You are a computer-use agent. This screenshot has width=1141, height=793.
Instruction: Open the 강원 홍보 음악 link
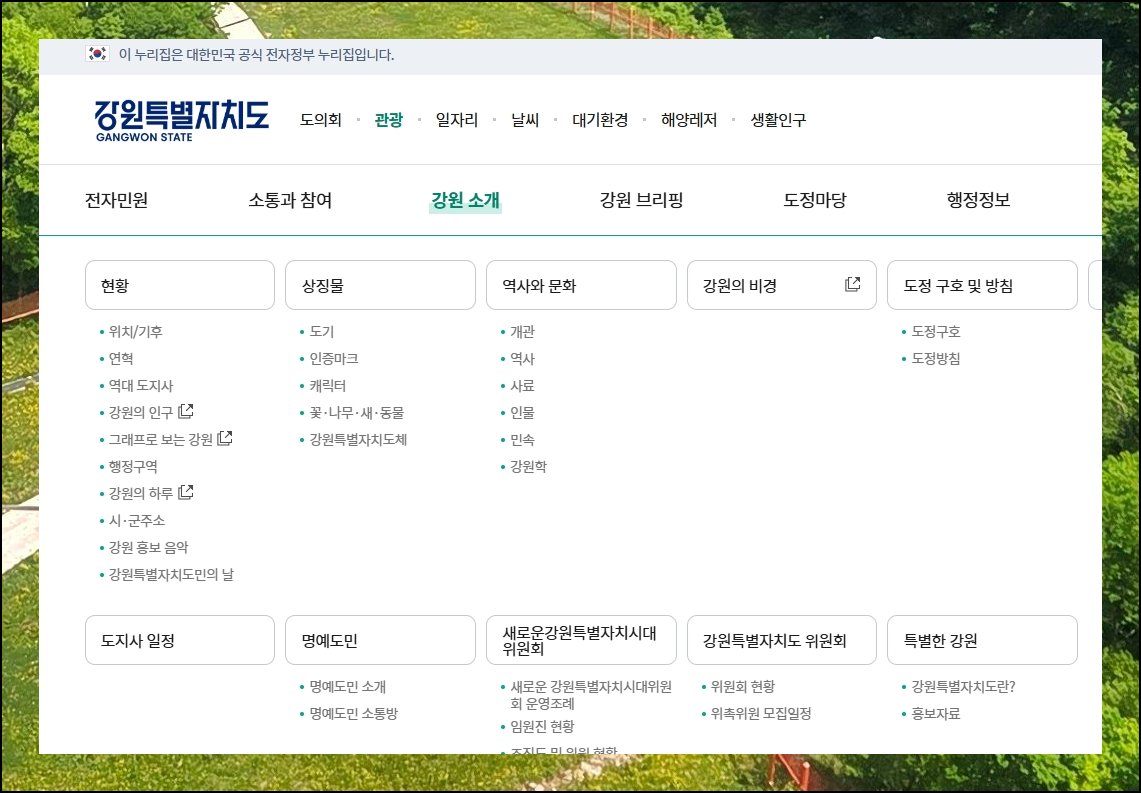148,547
